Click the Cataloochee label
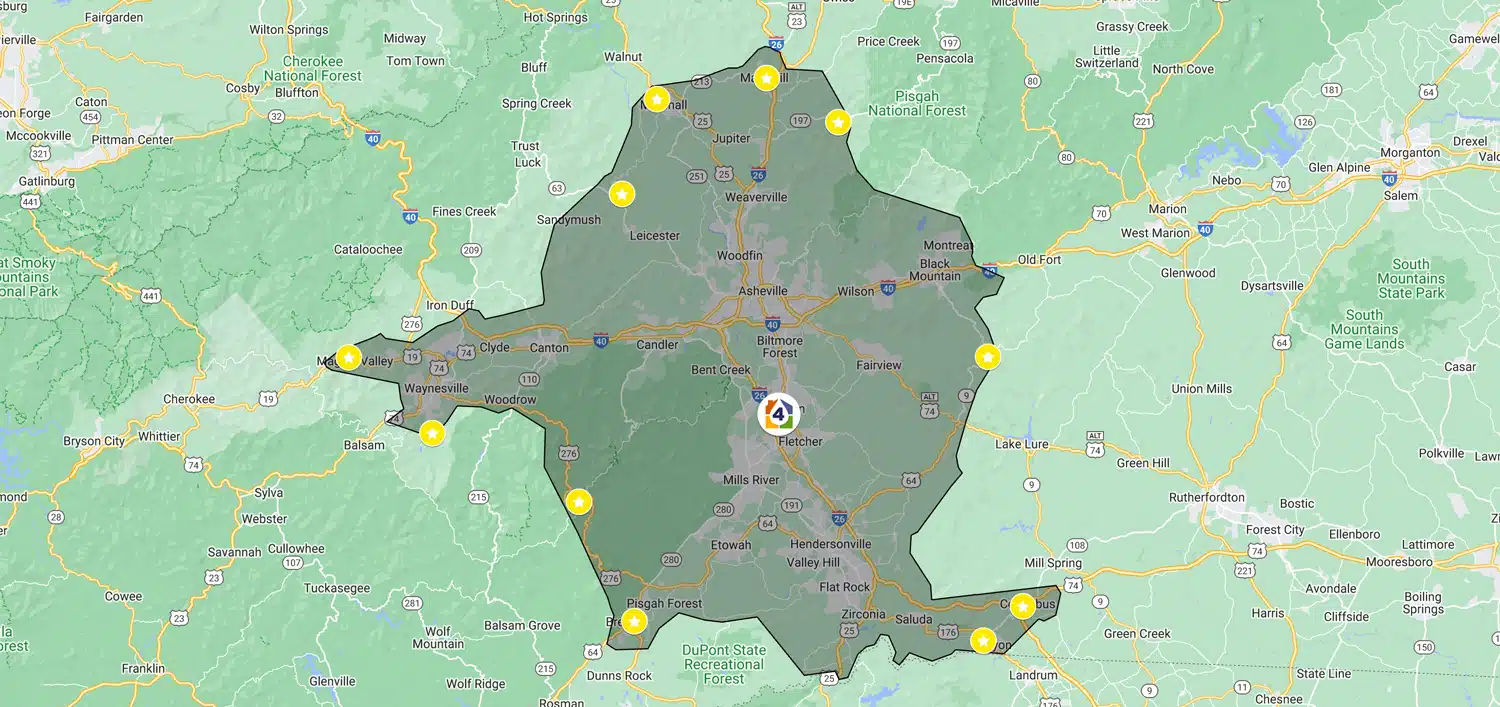 368,249
